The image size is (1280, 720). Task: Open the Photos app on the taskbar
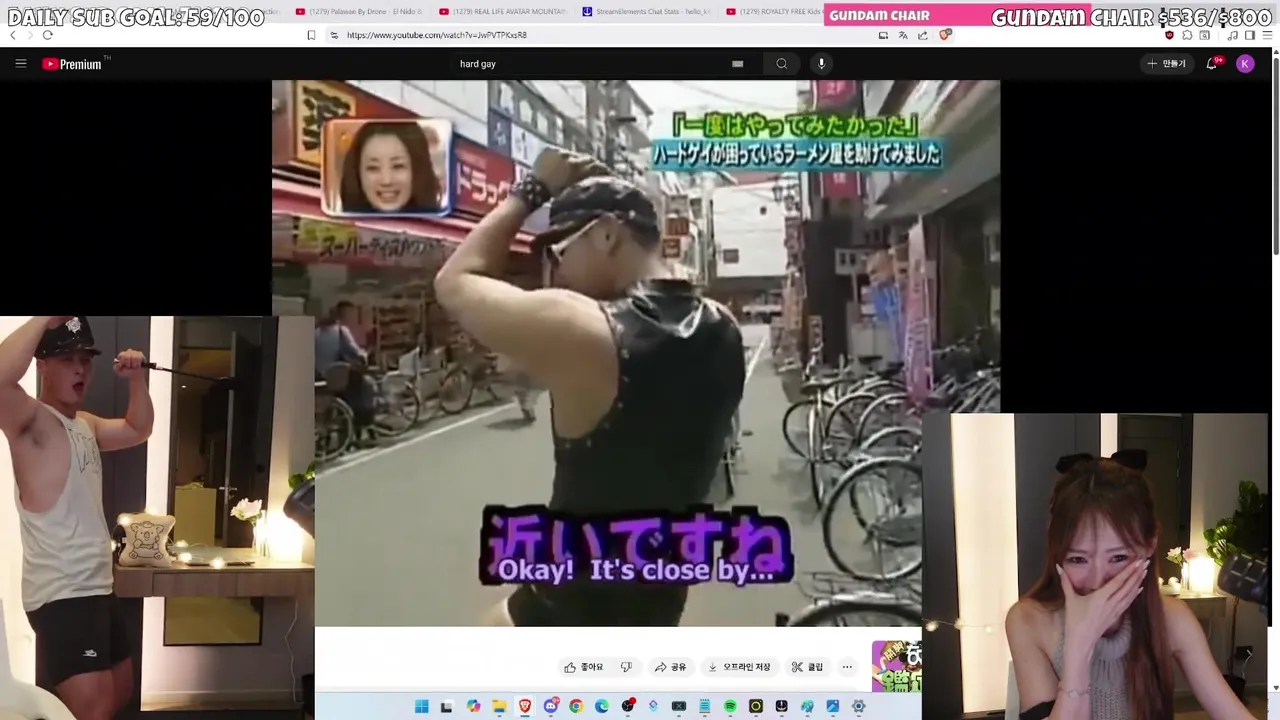[833, 706]
